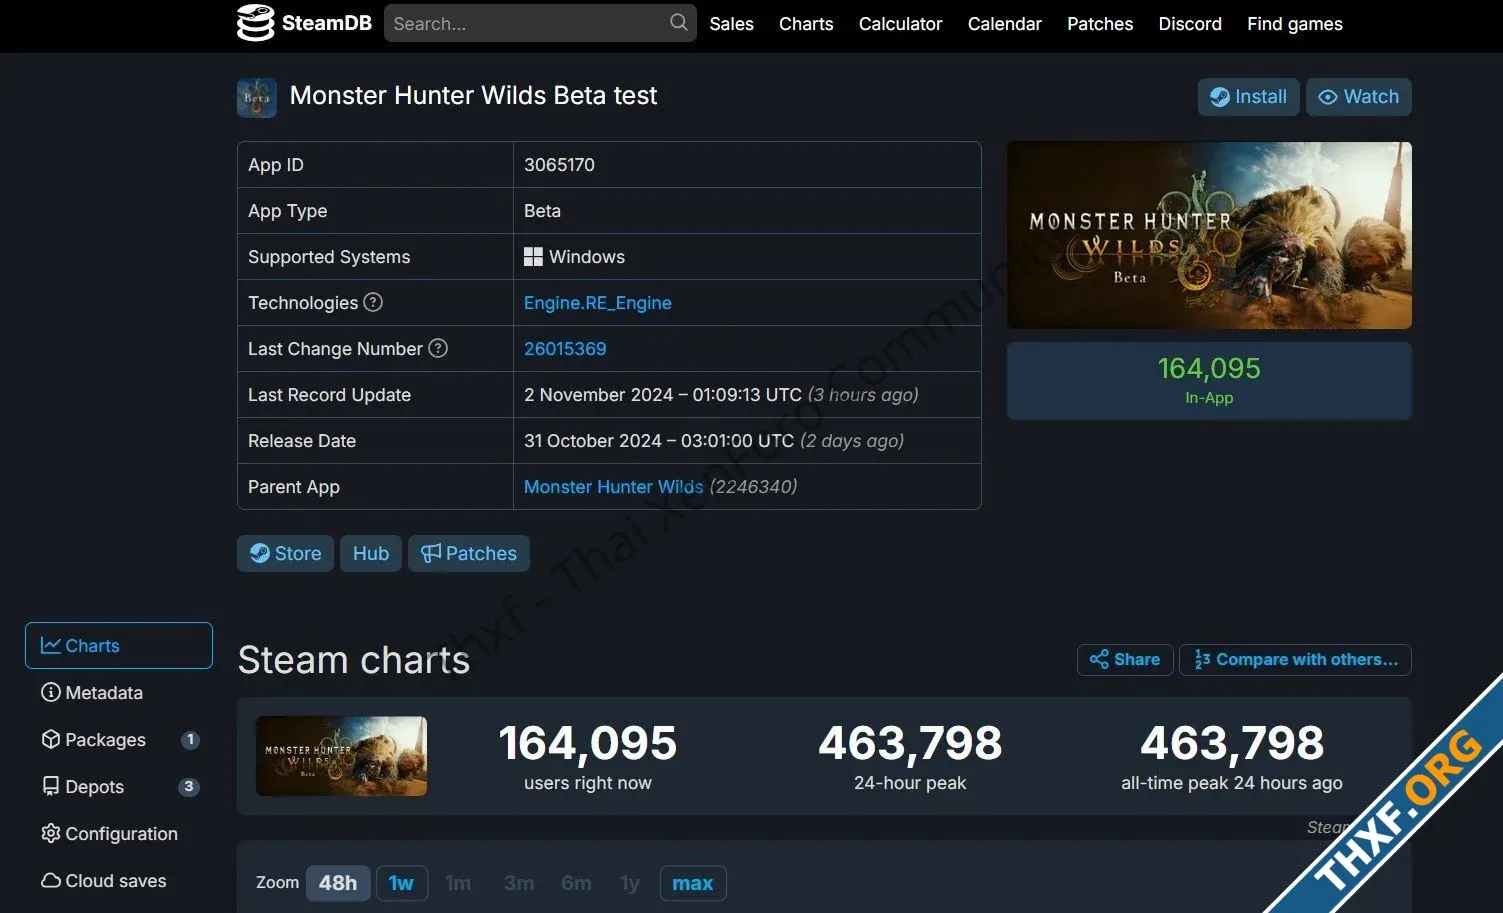Set chart zoom to 48h

[x=338, y=883]
